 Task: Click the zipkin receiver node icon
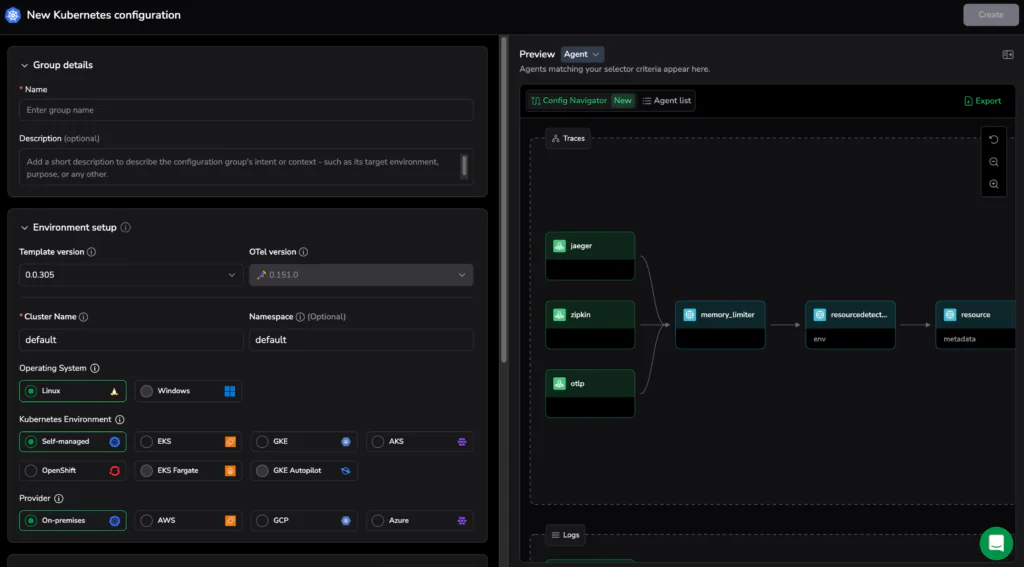click(x=559, y=315)
